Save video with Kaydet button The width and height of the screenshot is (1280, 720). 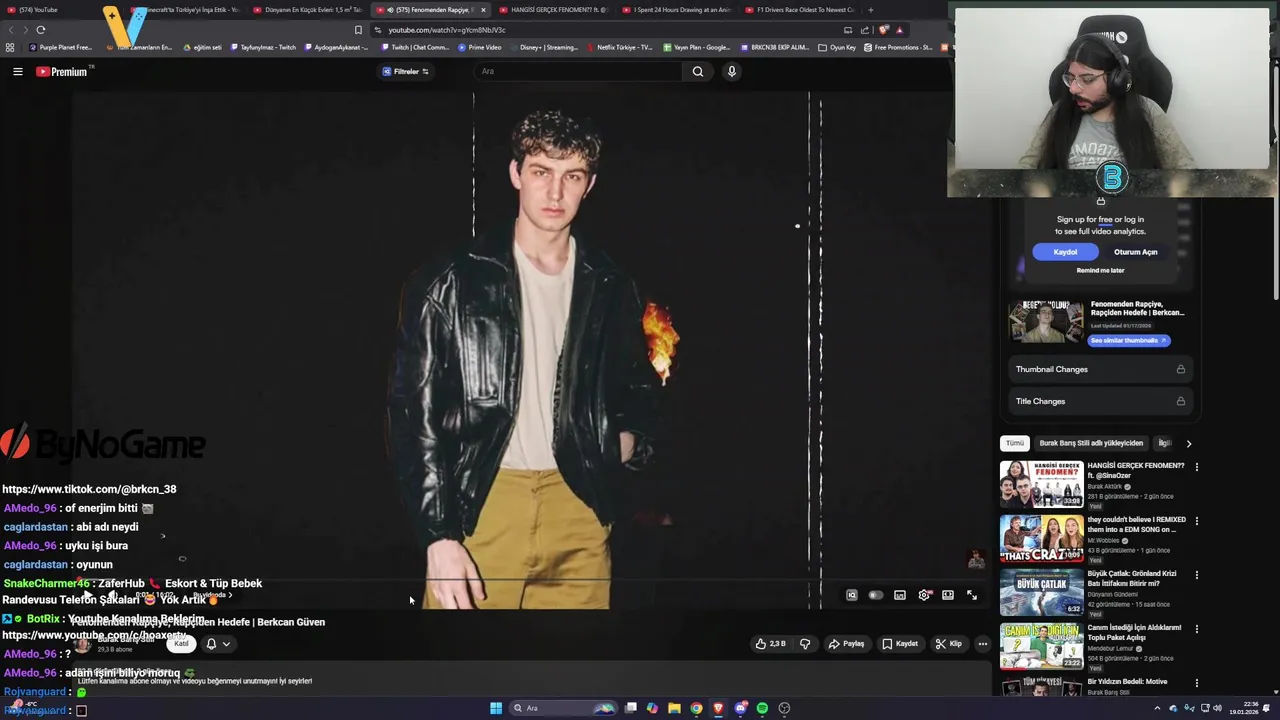tap(900, 644)
